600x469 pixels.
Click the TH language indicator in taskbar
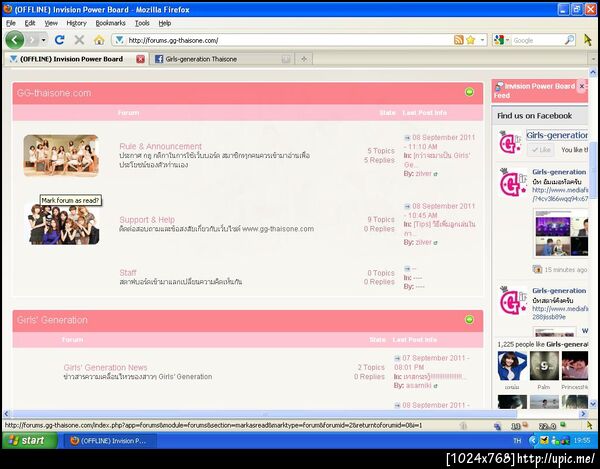tap(517, 441)
